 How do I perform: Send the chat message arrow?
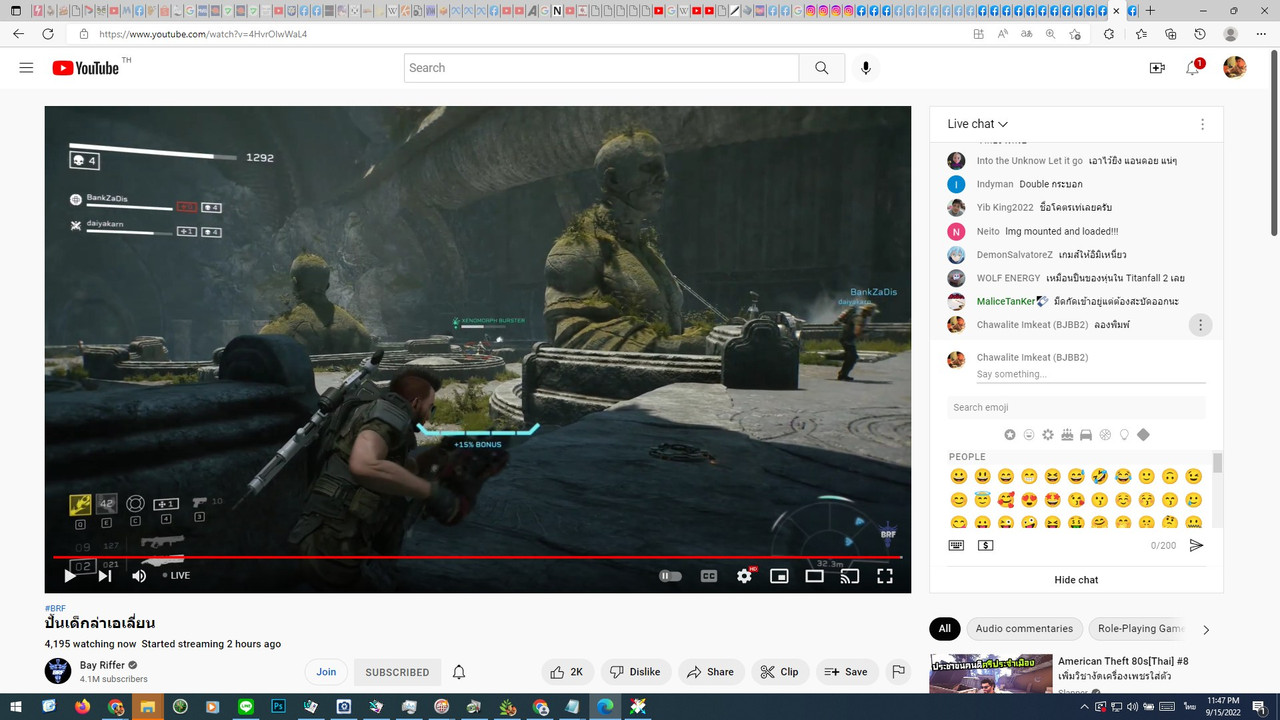1196,545
